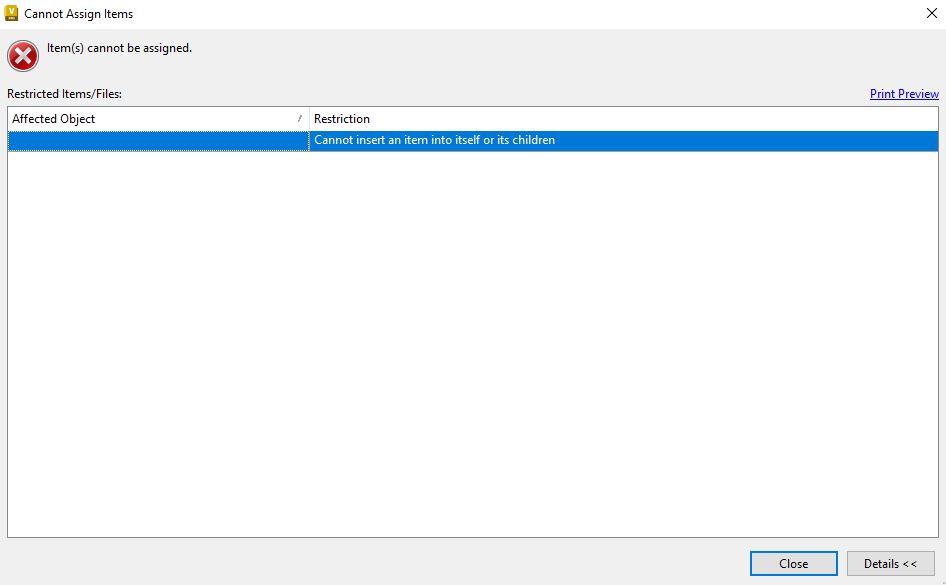The width and height of the screenshot is (946, 585).
Task: Click the Affected Object header label
Action: (53, 118)
